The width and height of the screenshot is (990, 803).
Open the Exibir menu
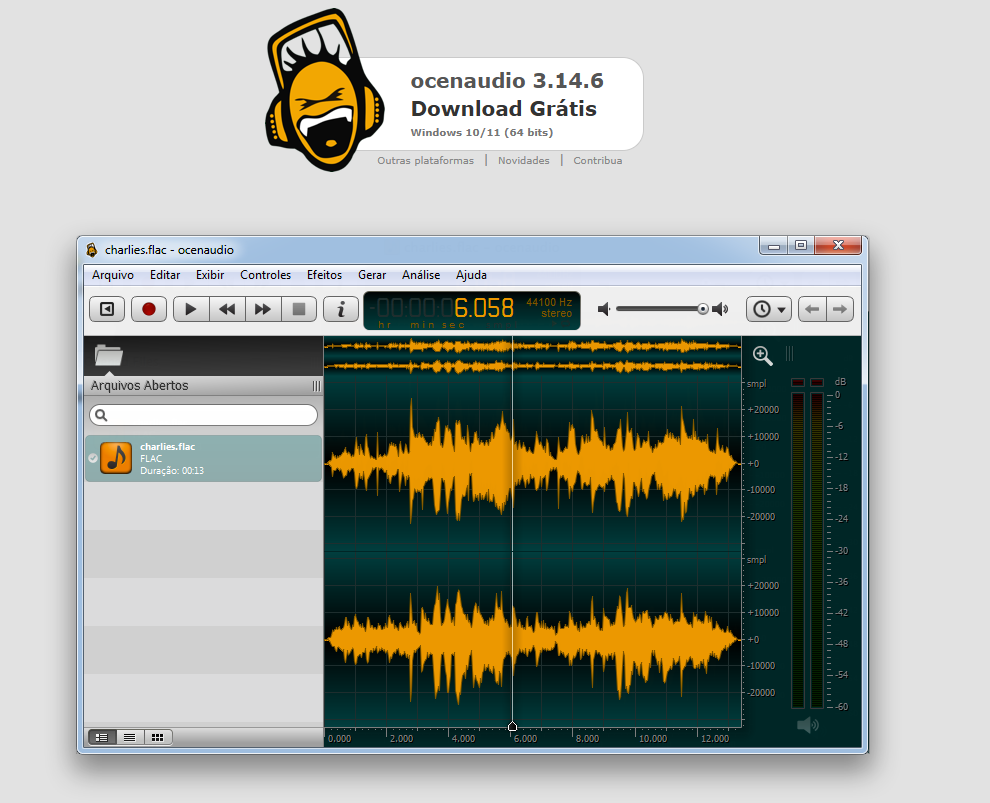coord(210,275)
